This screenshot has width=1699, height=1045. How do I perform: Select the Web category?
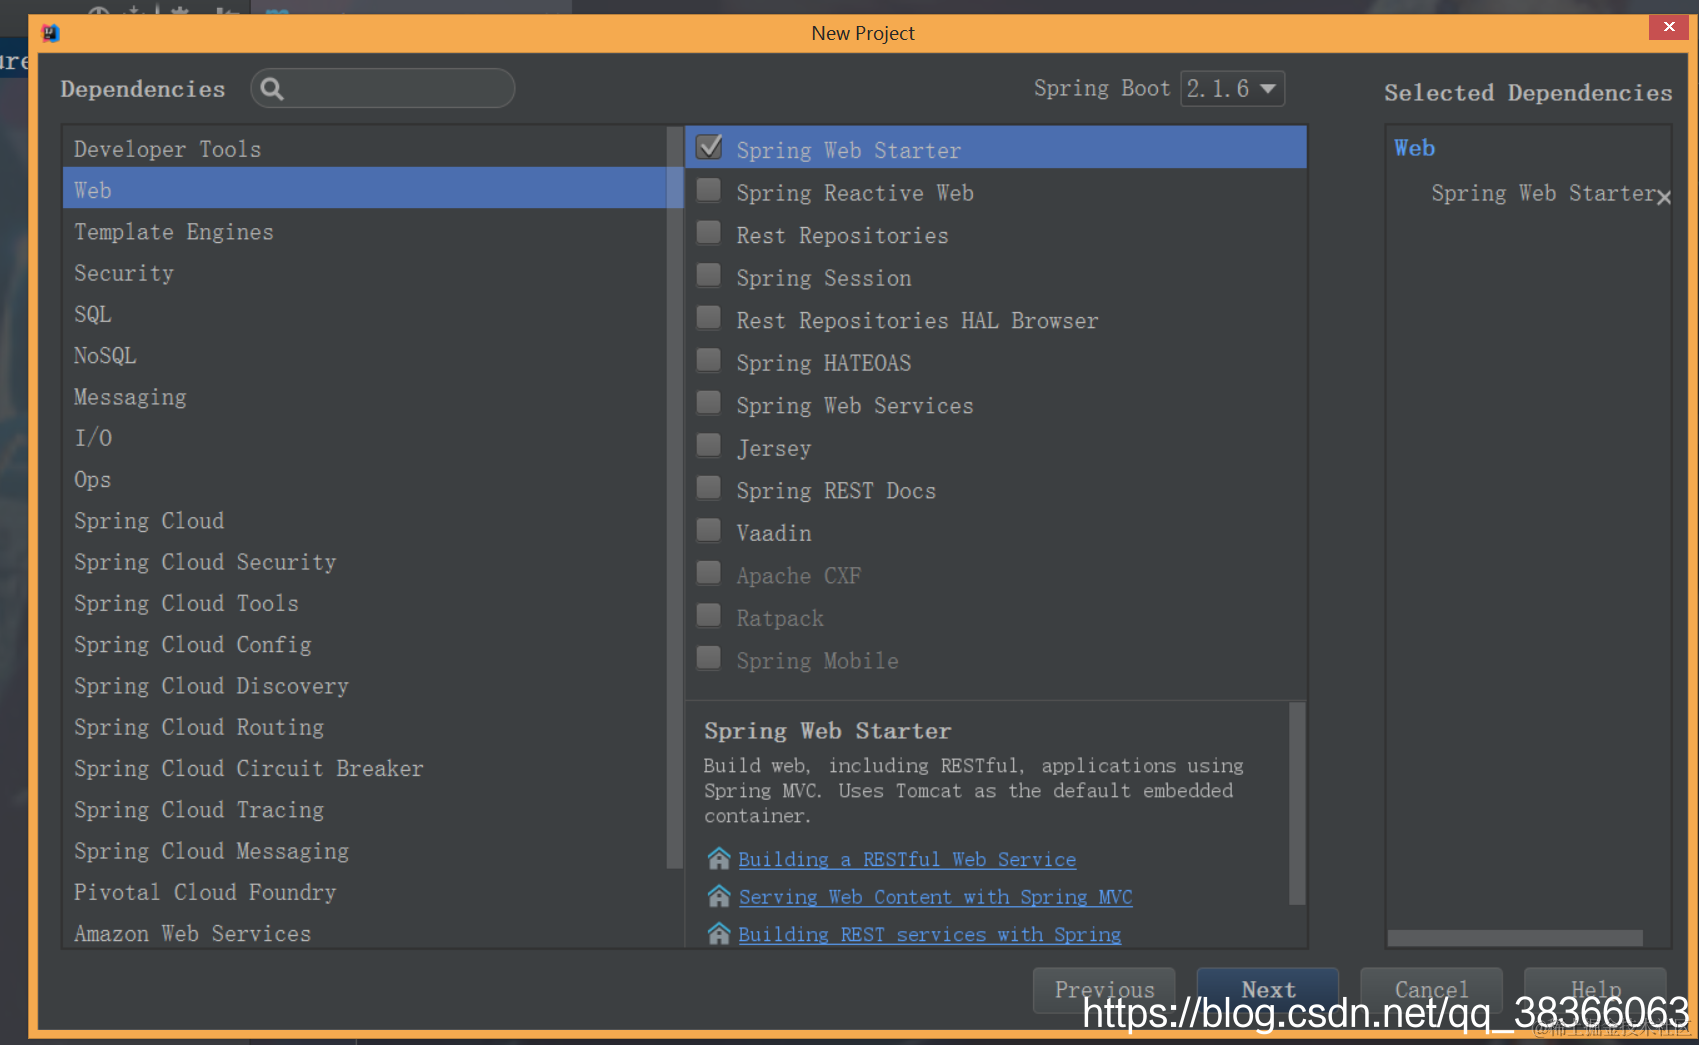point(364,189)
